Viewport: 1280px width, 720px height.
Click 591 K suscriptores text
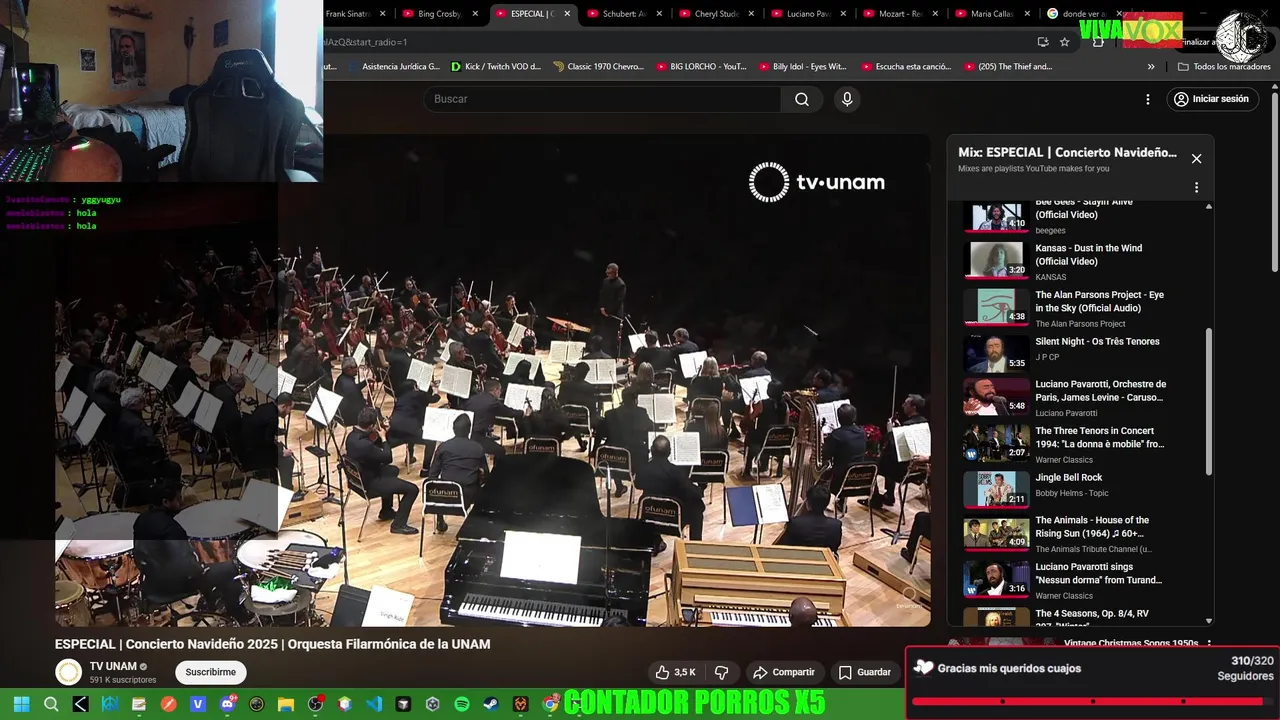123,680
